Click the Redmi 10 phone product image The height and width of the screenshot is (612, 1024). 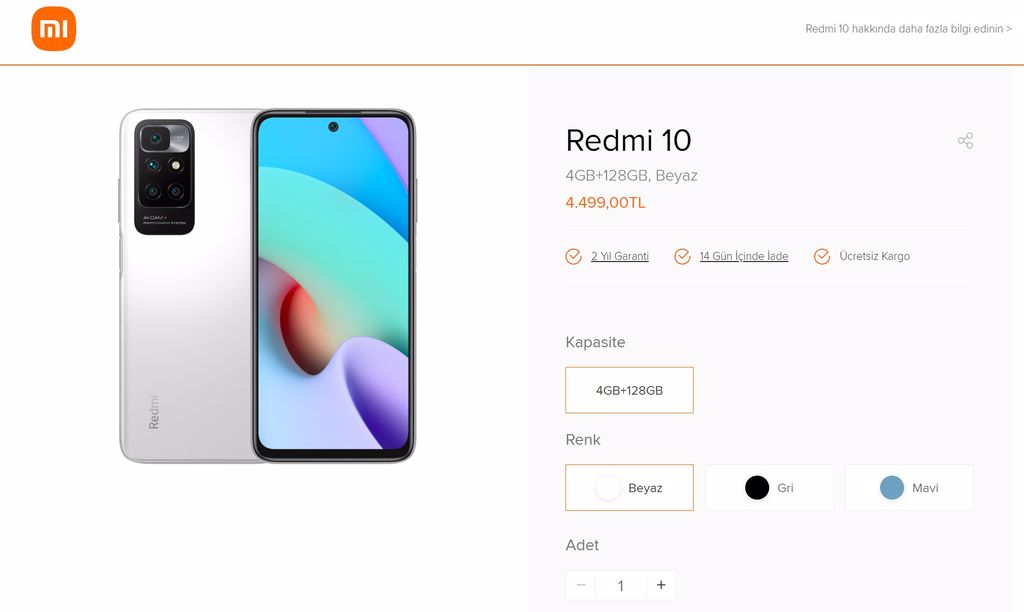tap(267, 286)
